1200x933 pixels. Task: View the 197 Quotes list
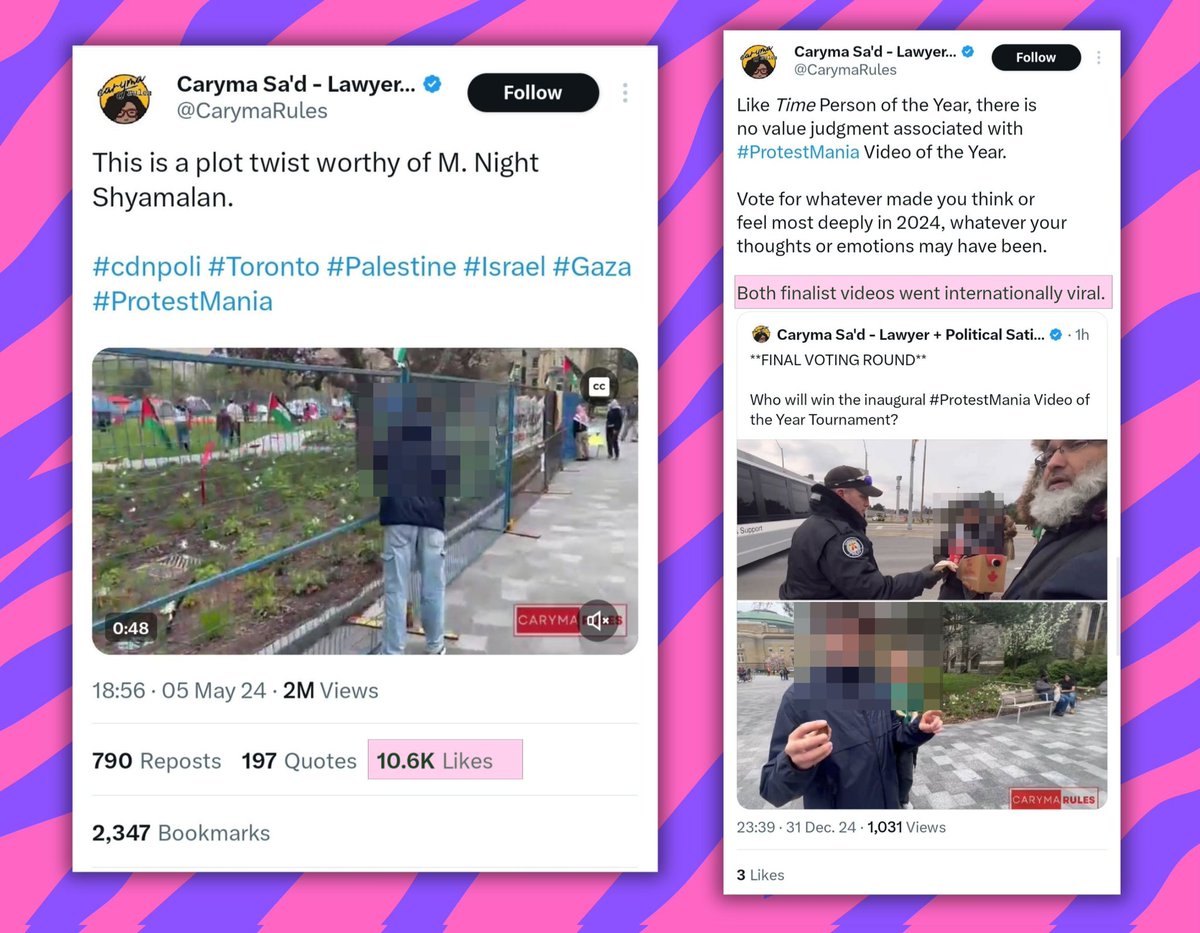coord(299,761)
